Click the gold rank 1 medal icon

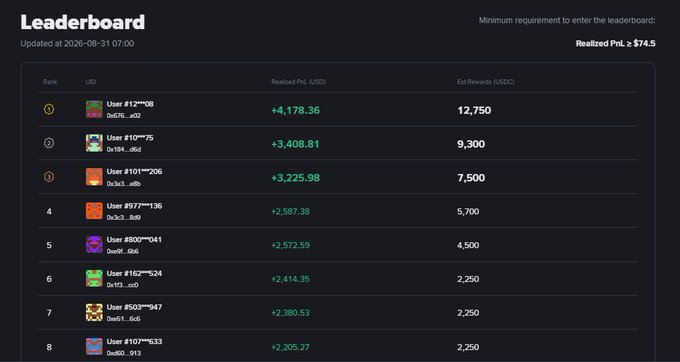pyautogui.click(x=49, y=109)
